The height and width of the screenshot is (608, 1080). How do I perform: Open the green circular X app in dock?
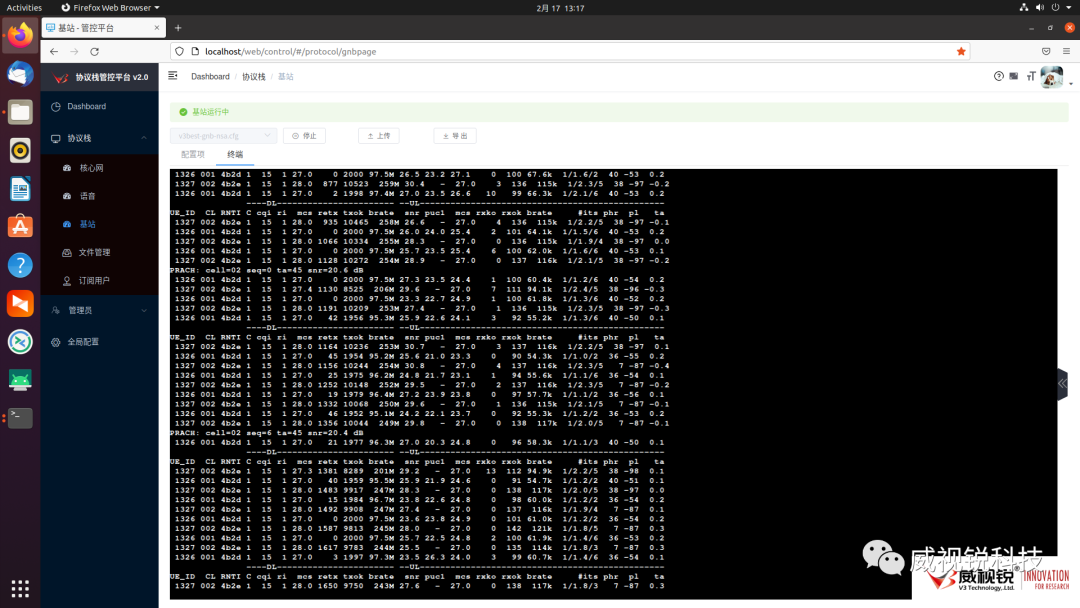coord(20,342)
